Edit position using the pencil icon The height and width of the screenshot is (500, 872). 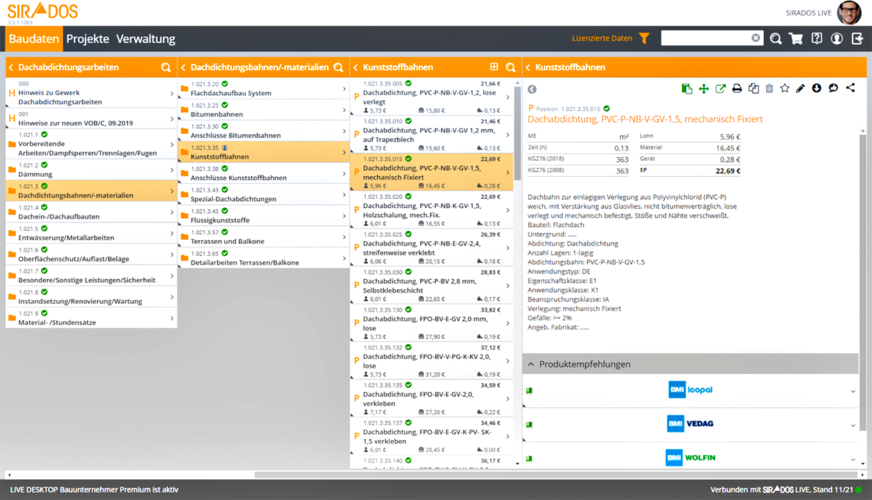[801, 89]
